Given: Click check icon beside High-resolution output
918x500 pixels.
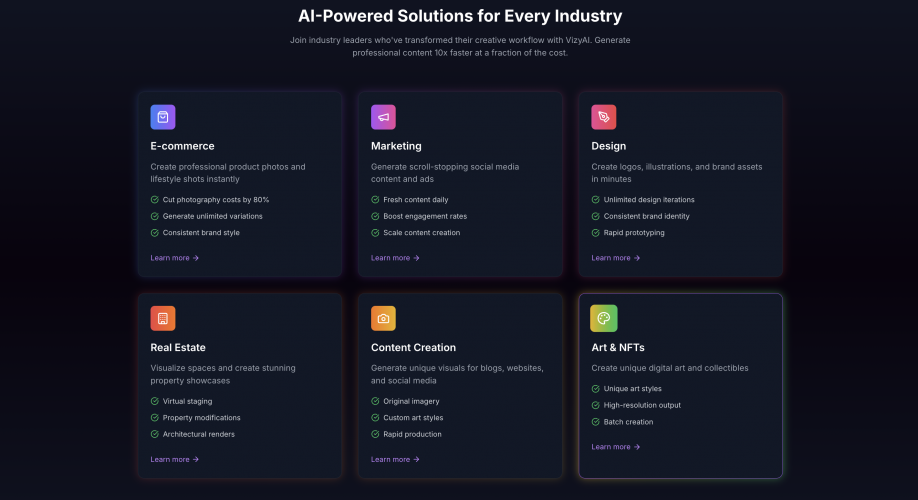Looking at the screenshot, I should click(x=595, y=405).
